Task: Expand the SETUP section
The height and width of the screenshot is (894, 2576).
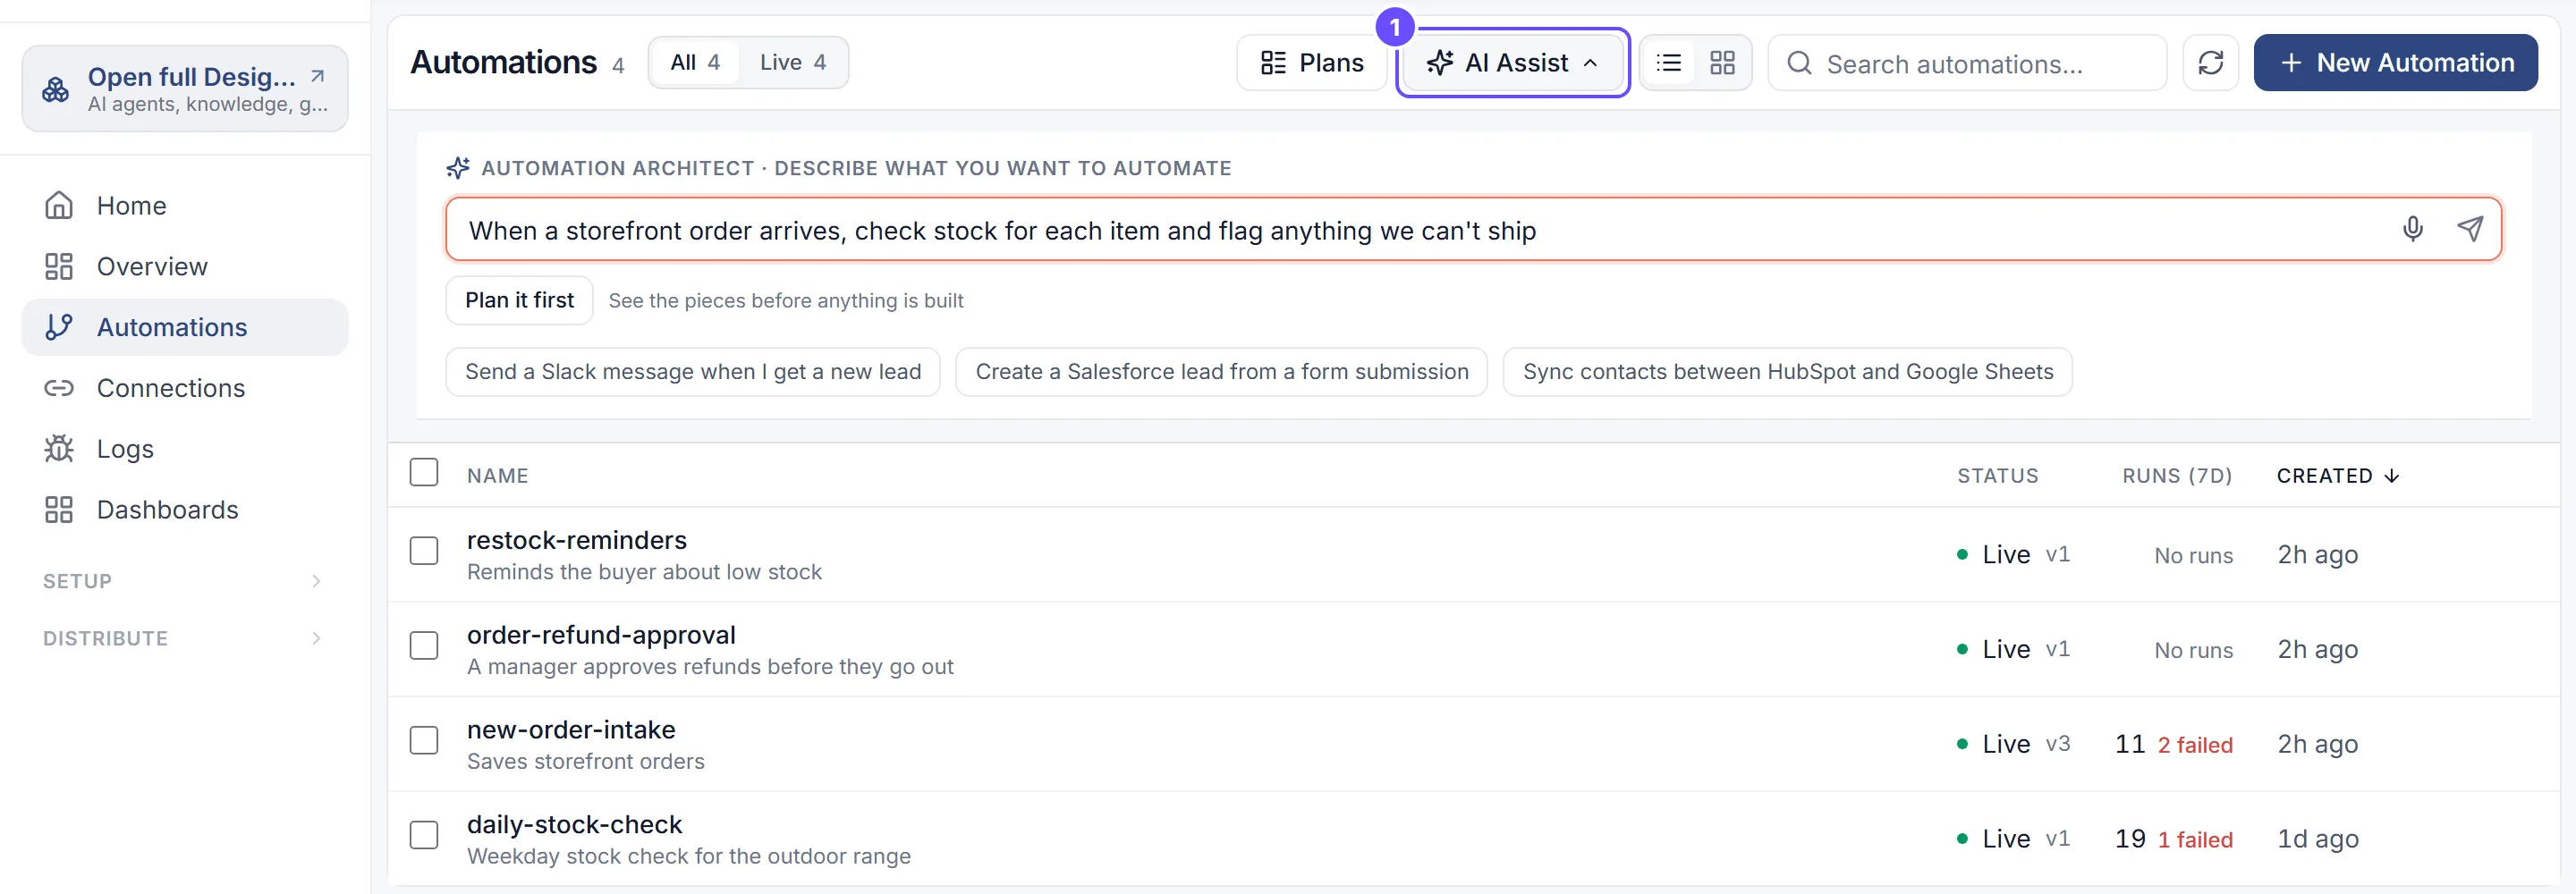Action: click(x=185, y=581)
